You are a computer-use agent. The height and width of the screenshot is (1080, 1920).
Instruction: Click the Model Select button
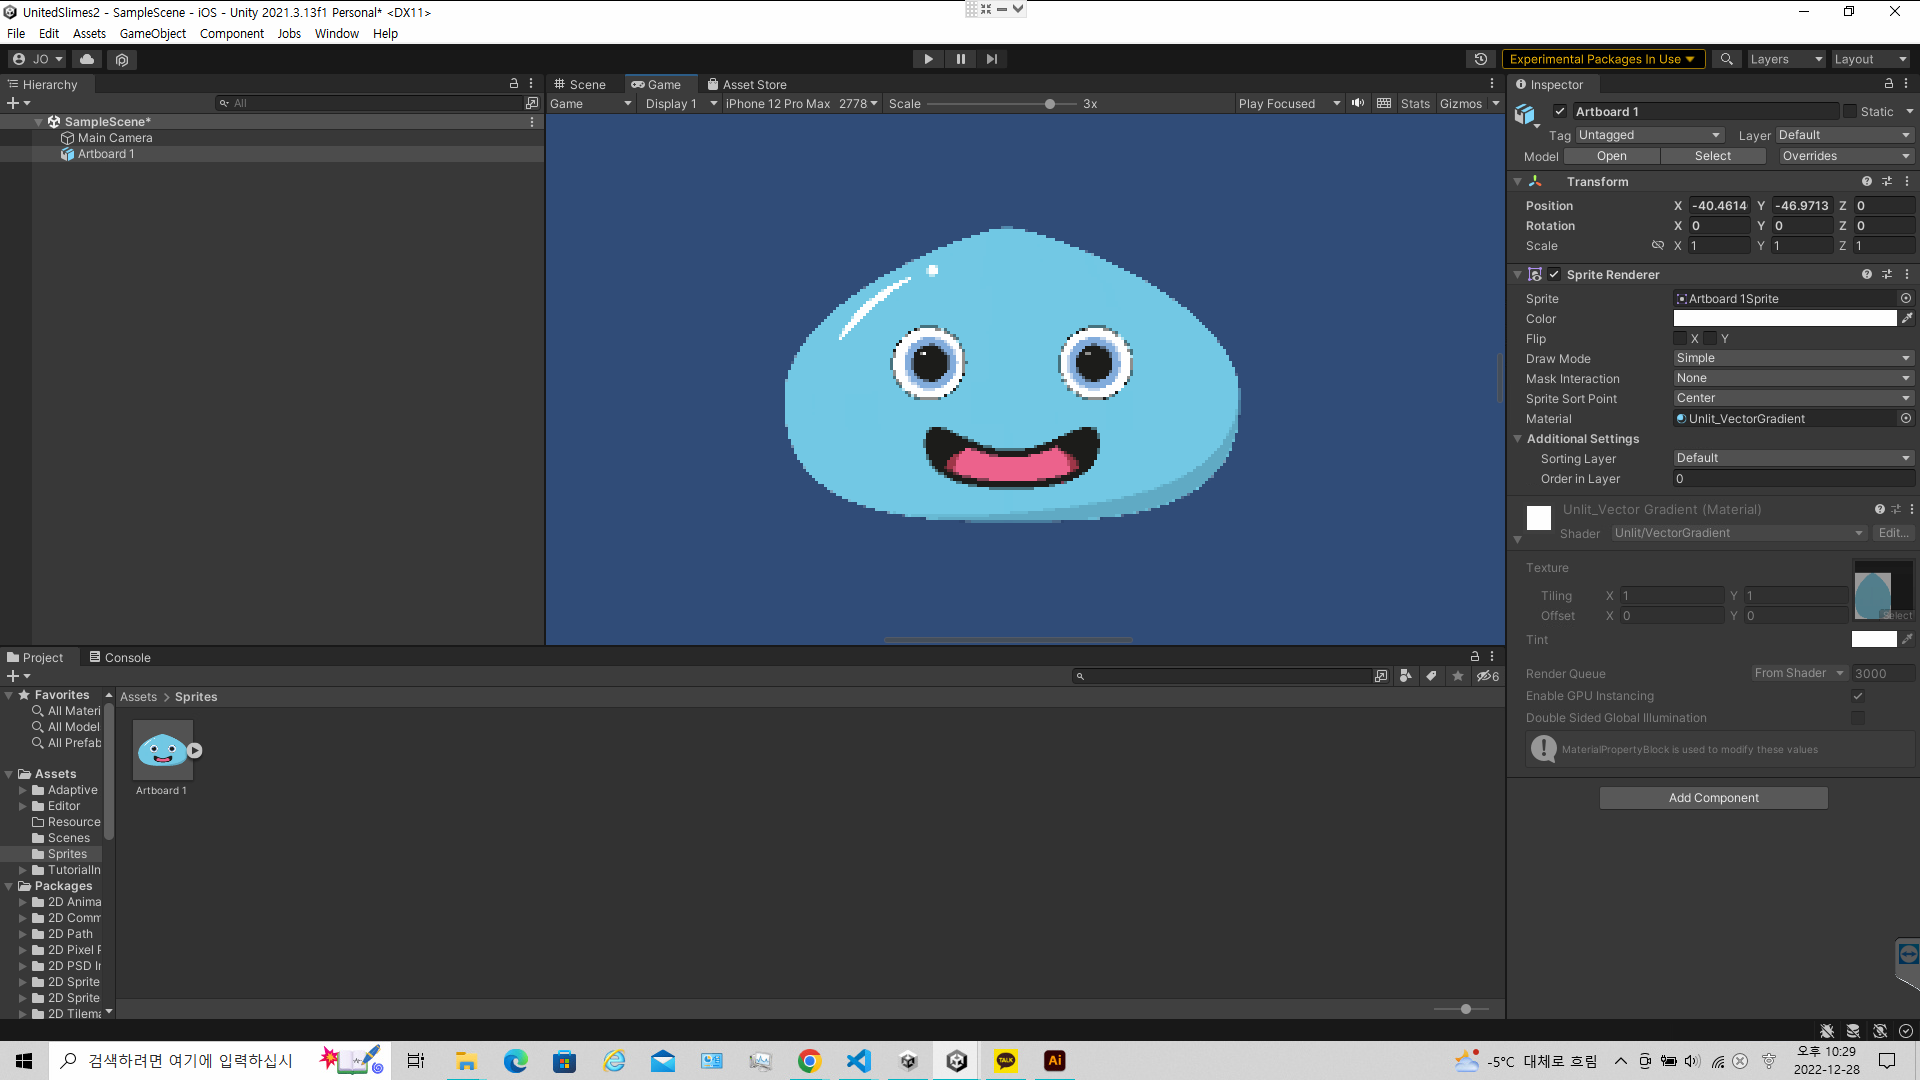tap(1713, 156)
